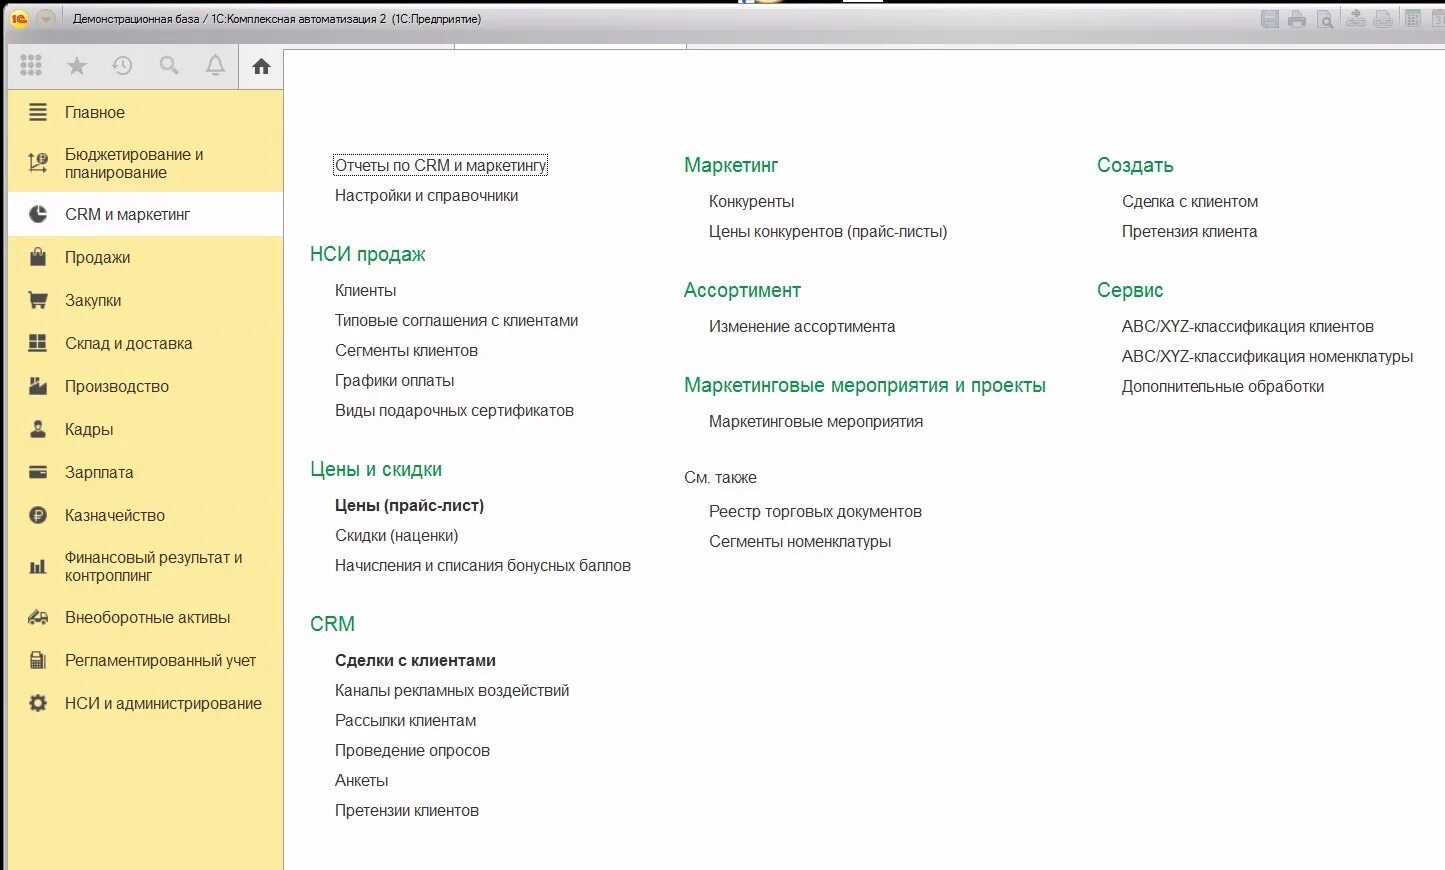
Task: Open the calculator grid icon in the title bar
Action: (x=1413, y=19)
